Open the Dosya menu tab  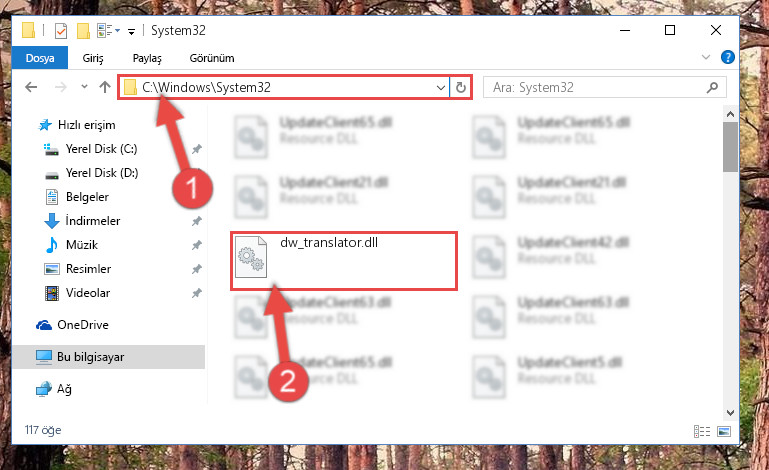coord(40,58)
